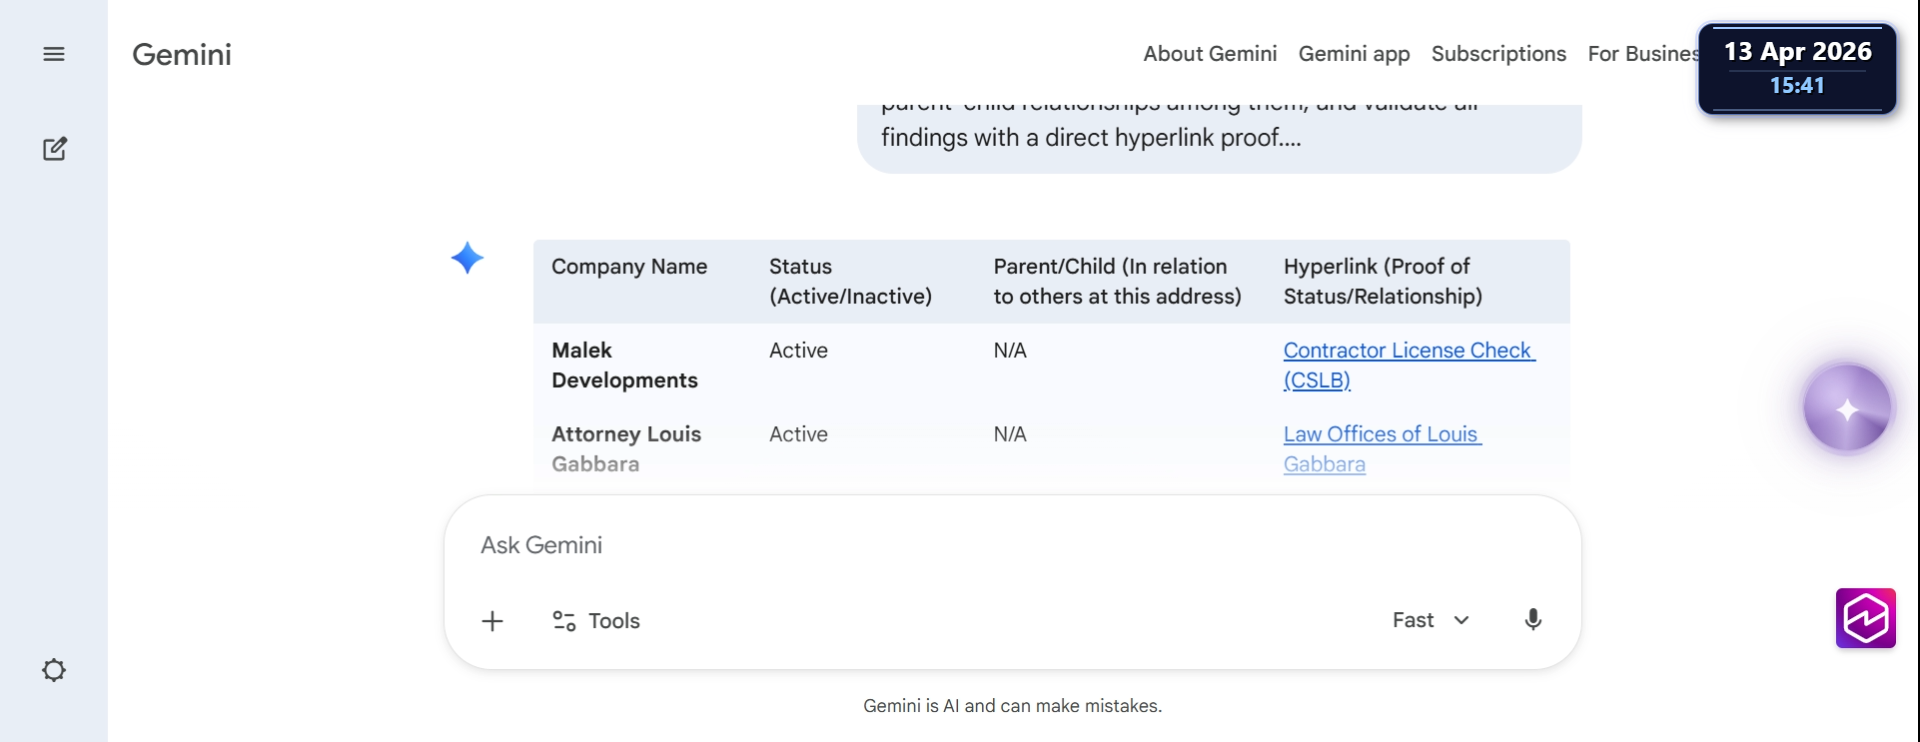Click the 13 Apr 2026 clock widget
Screen dimensions: 1920x742
tap(1797, 68)
